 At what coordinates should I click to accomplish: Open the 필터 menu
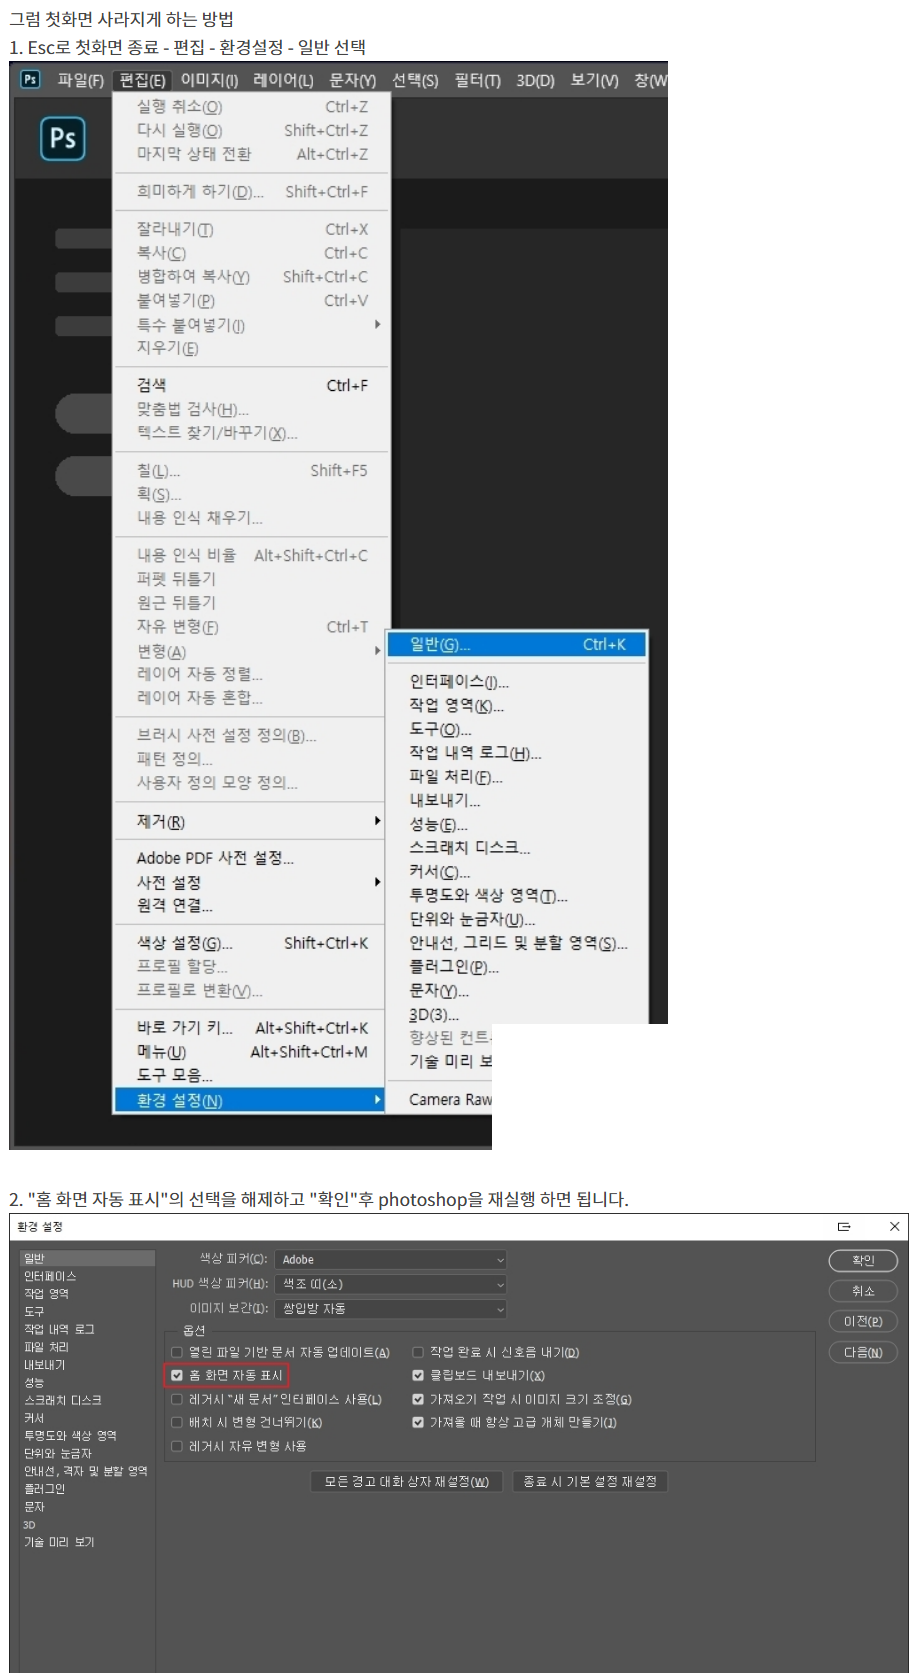pos(478,80)
